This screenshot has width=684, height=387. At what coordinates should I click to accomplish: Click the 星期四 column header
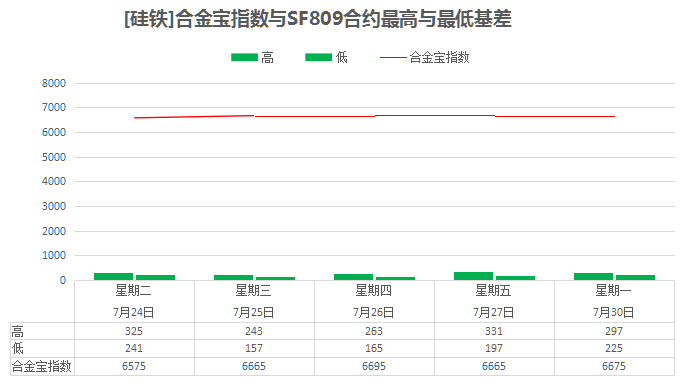click(373, 290)
